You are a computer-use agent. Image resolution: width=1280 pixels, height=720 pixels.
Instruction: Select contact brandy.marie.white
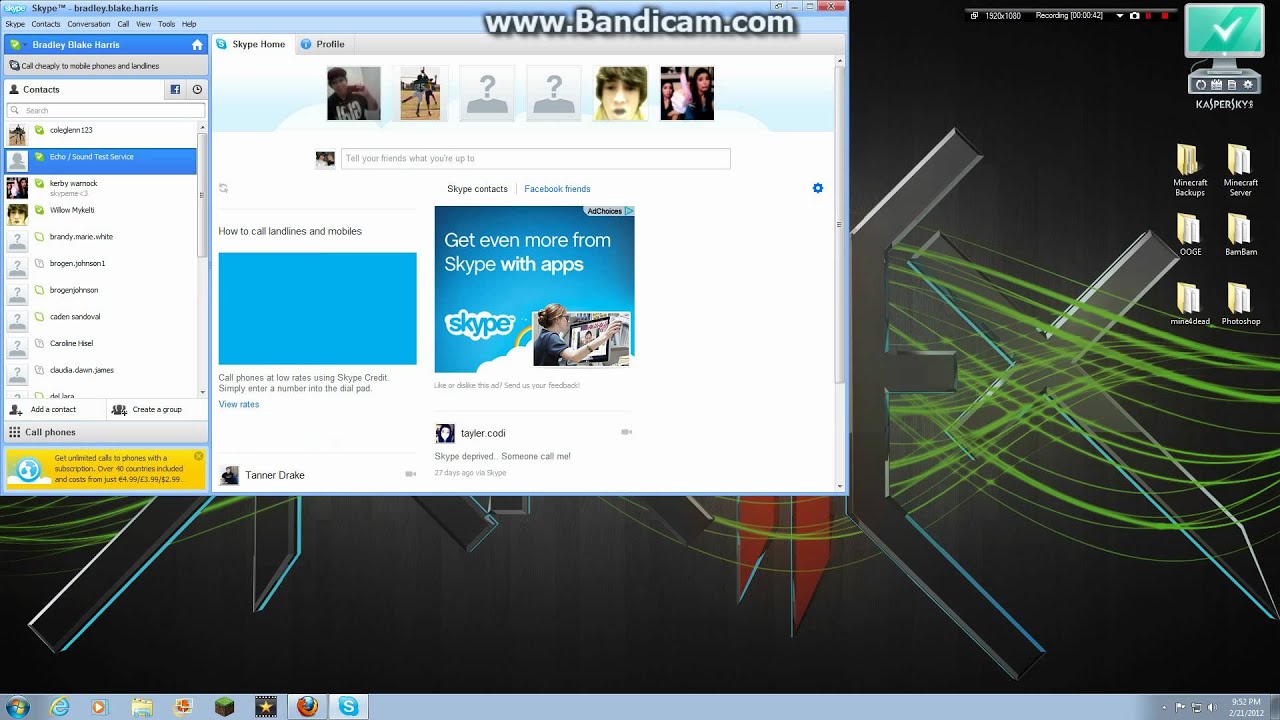click(100, 240)
